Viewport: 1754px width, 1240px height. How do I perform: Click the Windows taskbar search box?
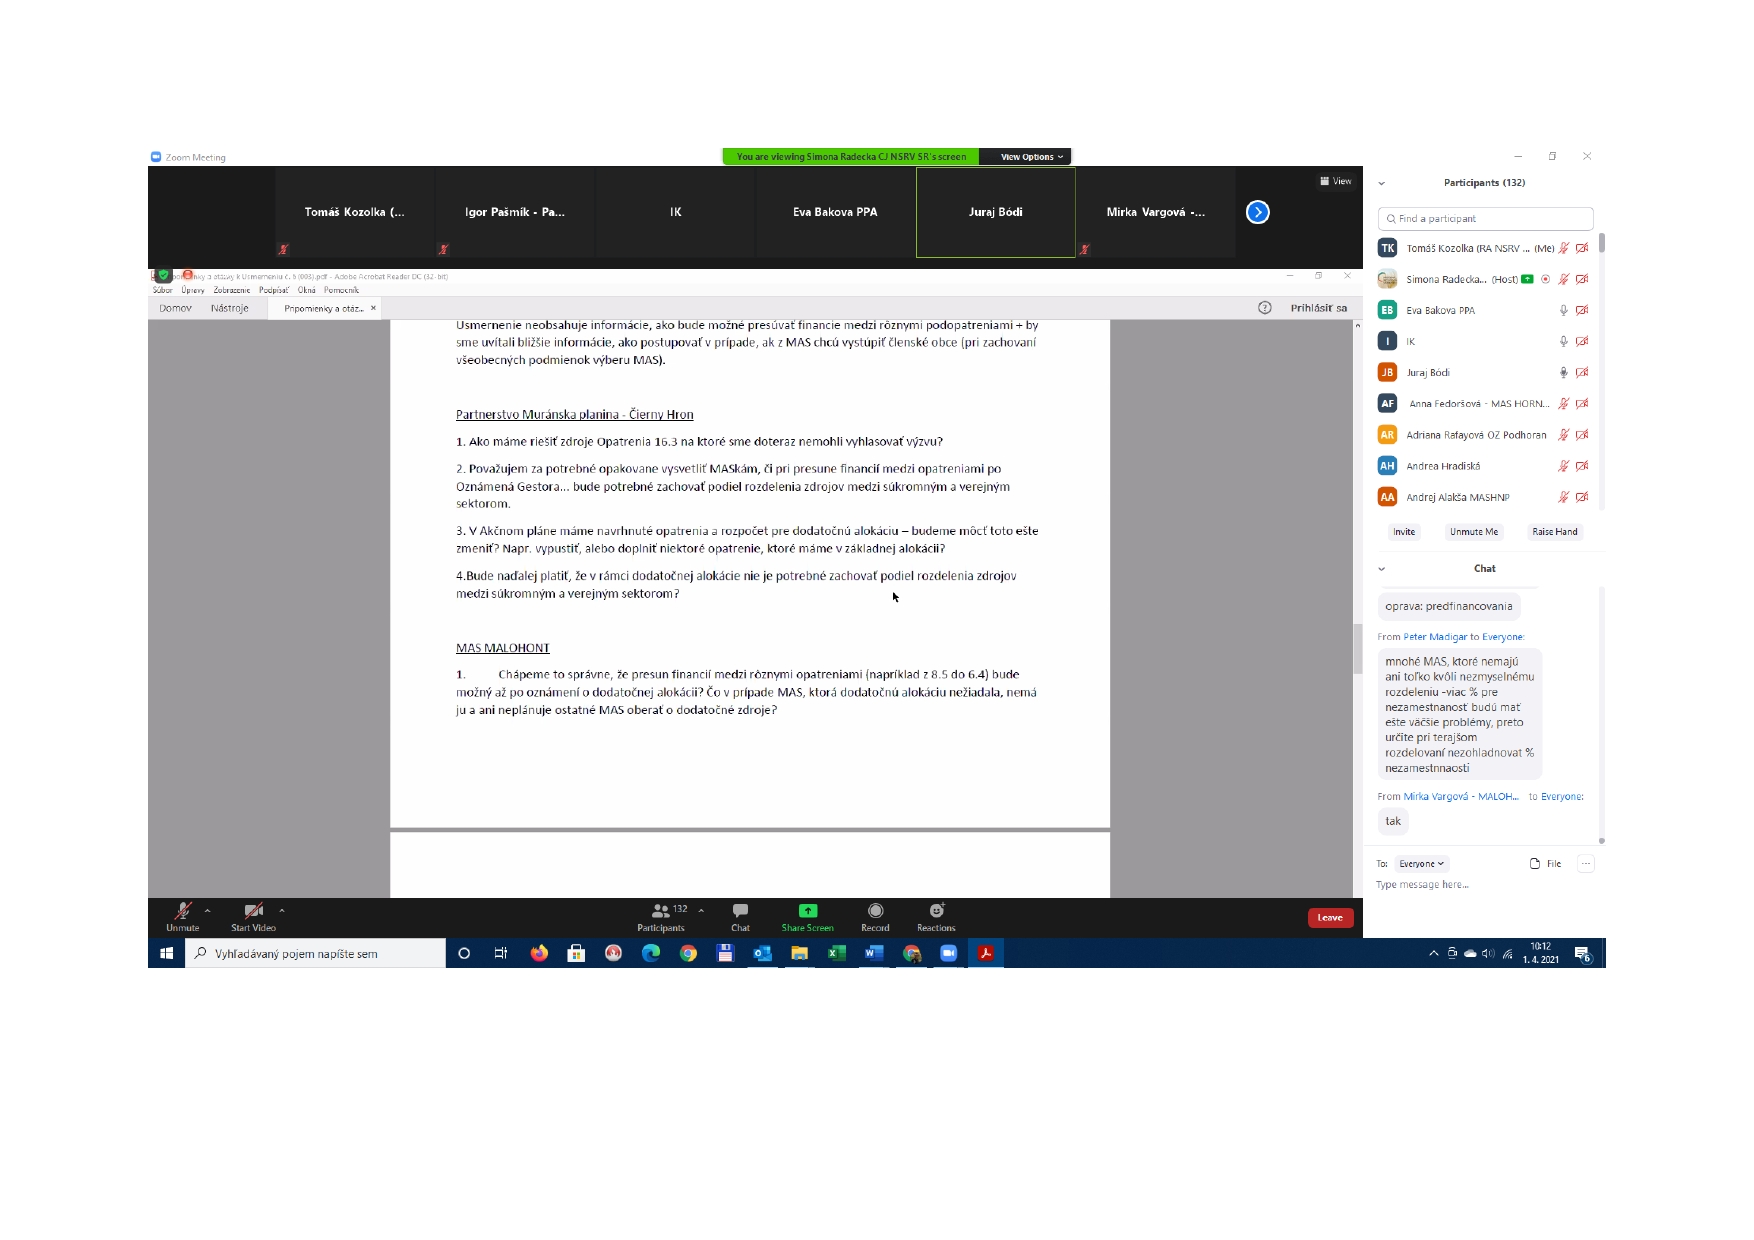point(316,954)
